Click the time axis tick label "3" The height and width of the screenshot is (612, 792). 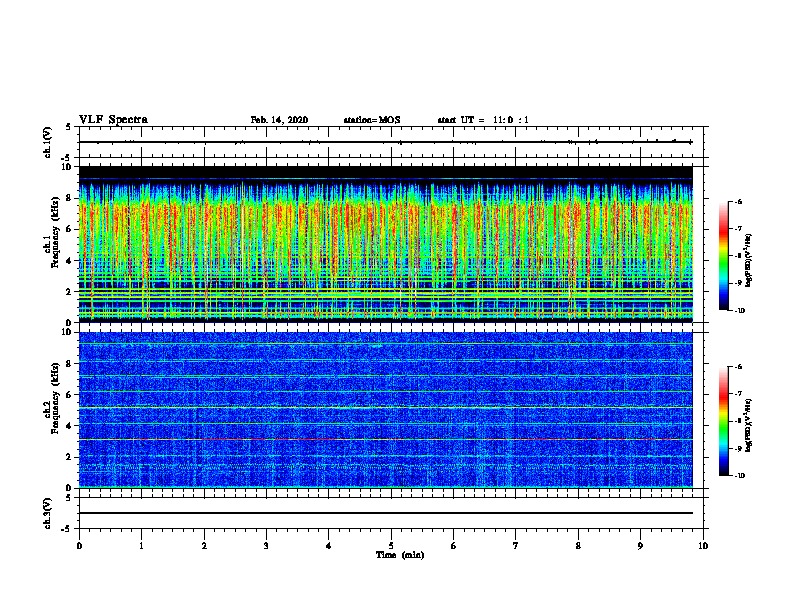pyautogui.click(x=266, y=545)
